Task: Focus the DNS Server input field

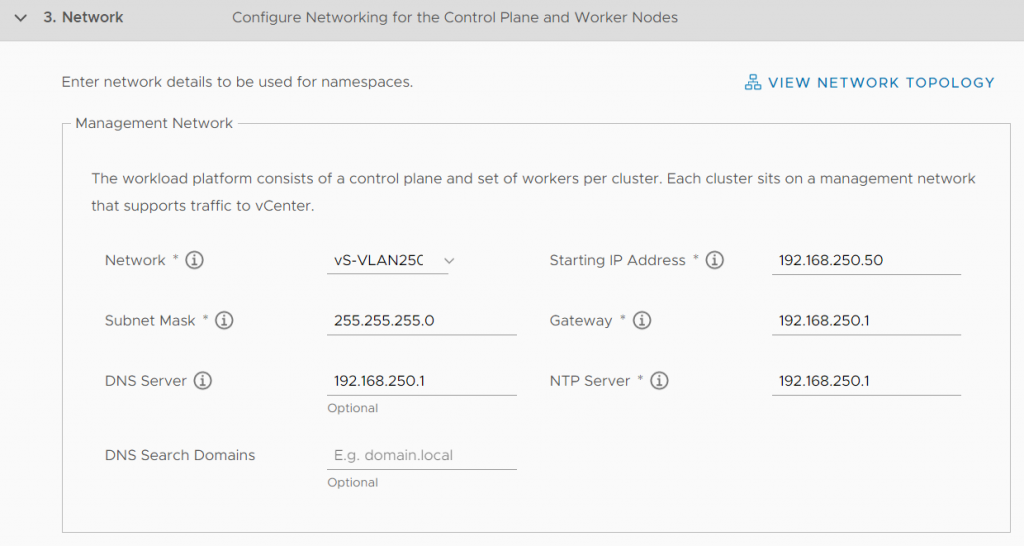Action: [421, 381]
